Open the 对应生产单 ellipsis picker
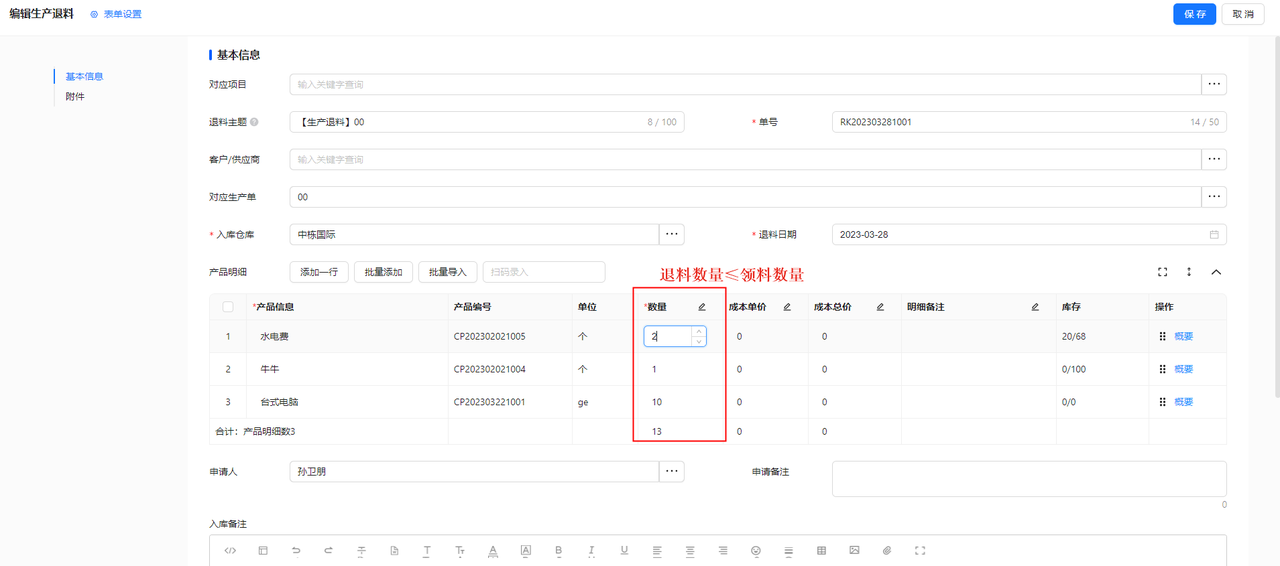 point(1214,197)
